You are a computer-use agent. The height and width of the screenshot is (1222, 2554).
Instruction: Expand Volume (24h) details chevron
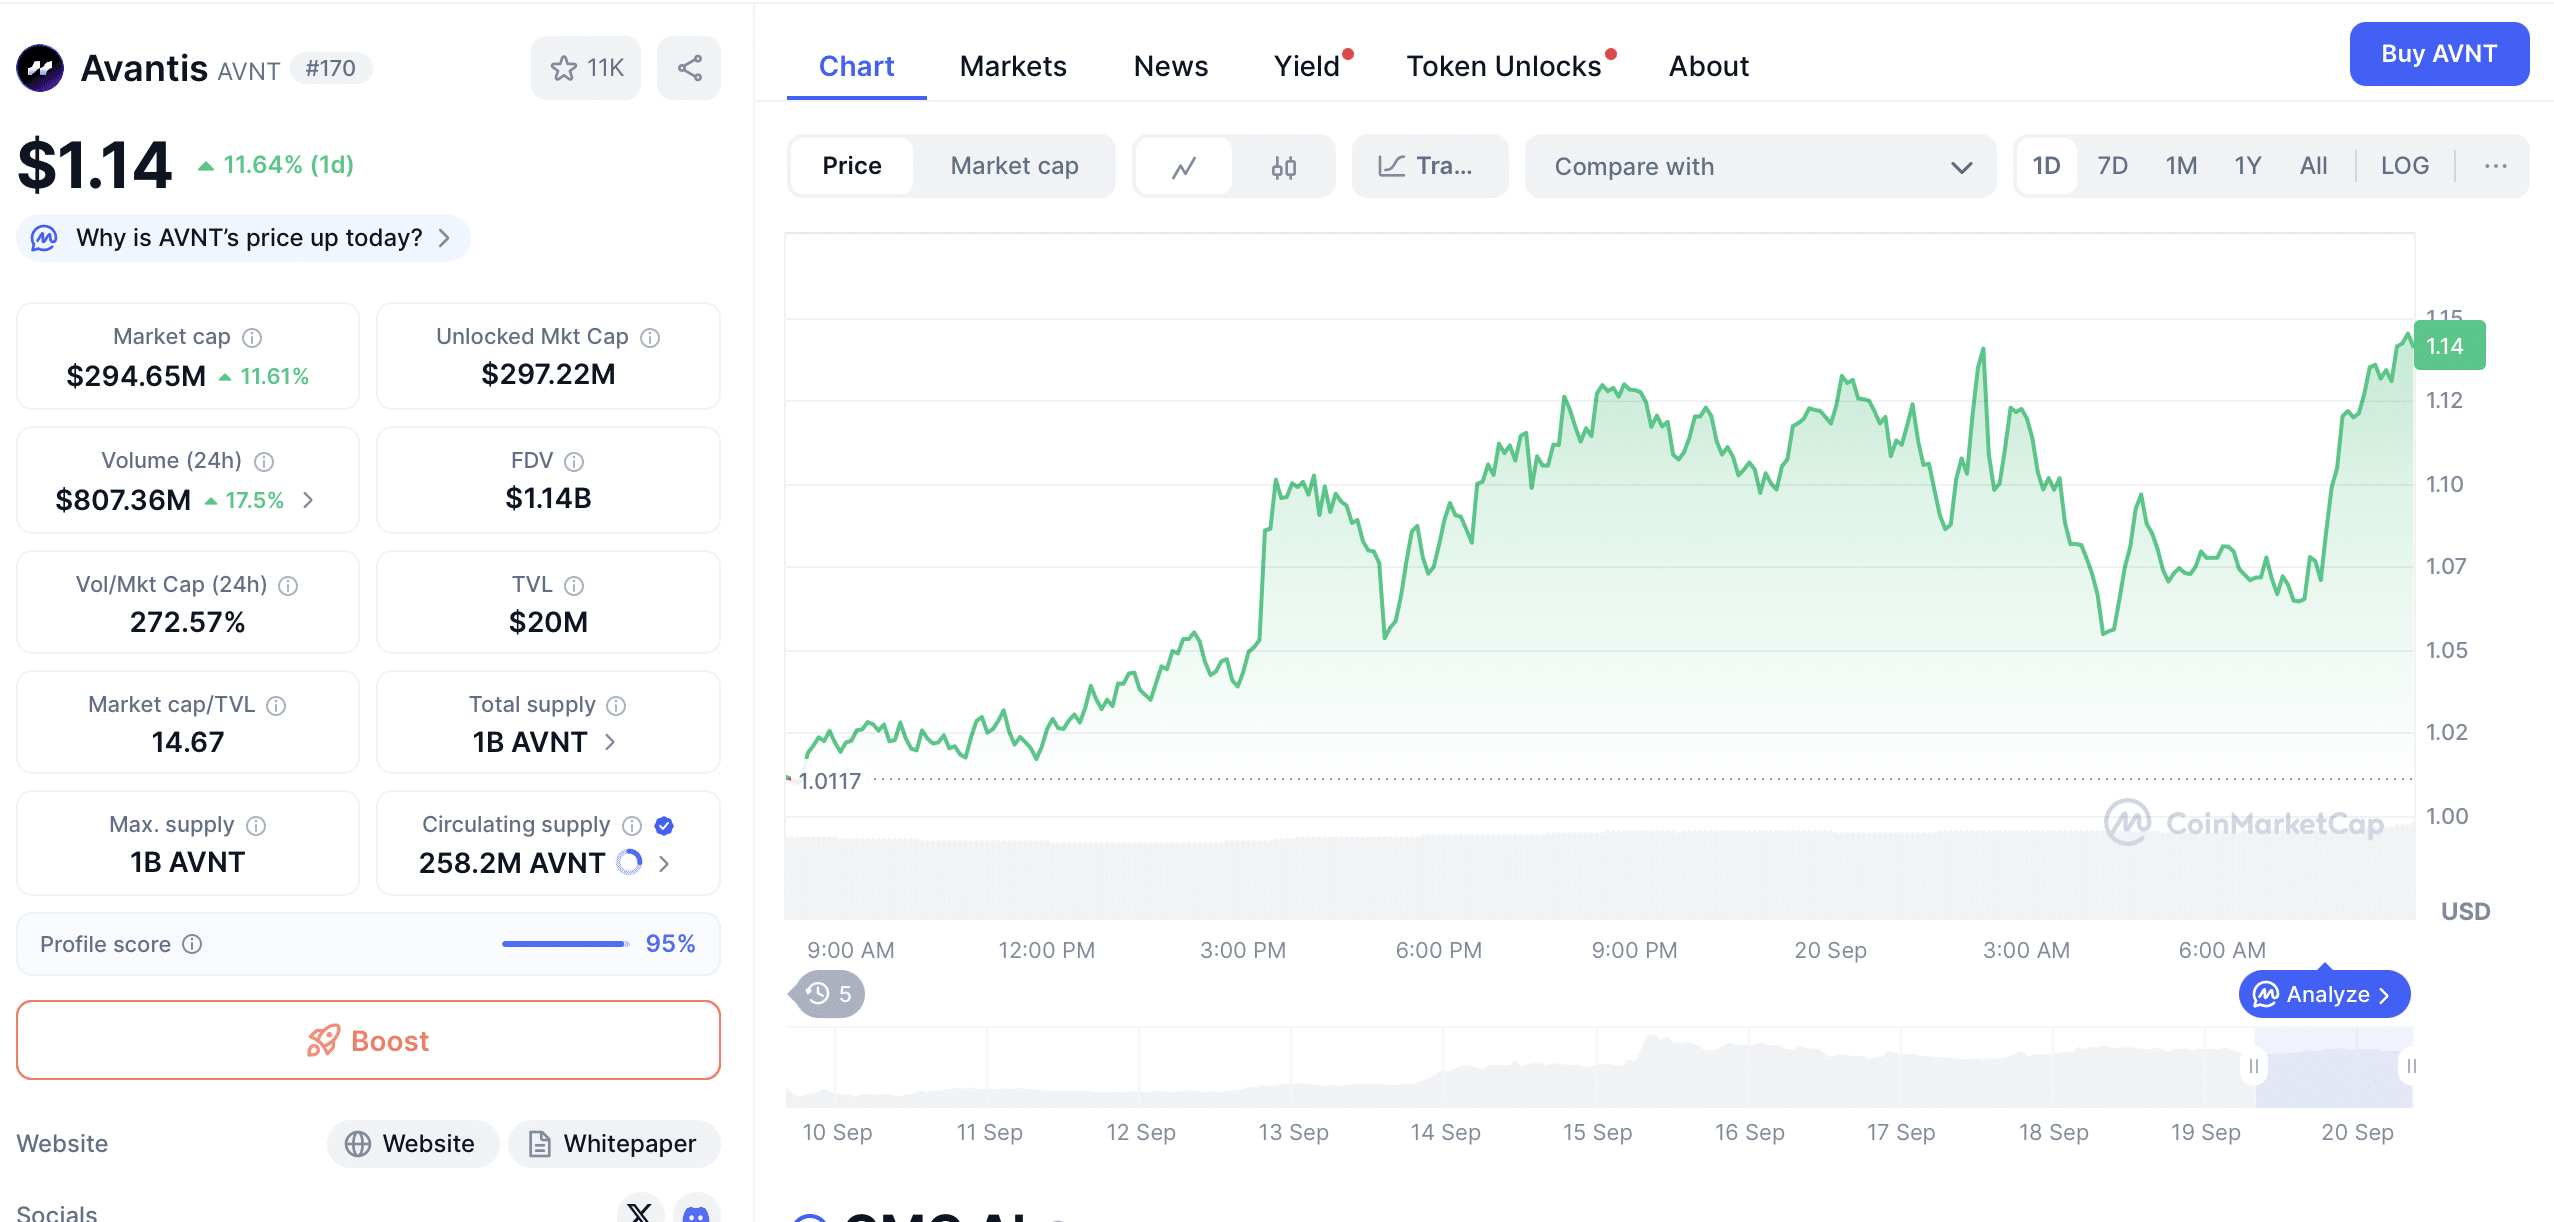(308, 500)
